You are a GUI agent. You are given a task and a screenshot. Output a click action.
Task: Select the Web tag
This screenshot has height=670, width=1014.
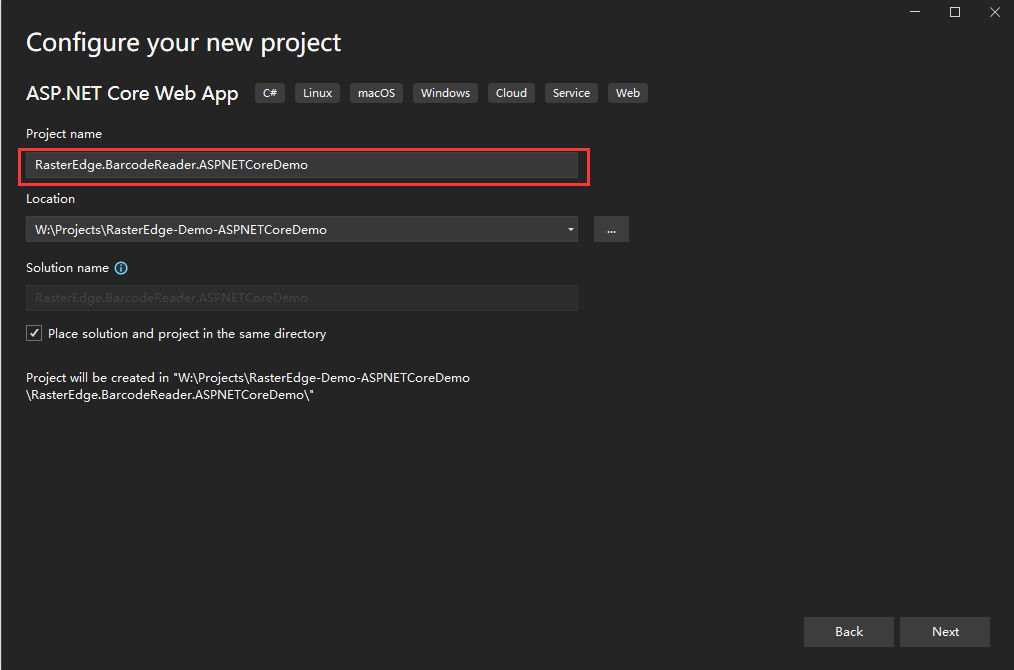[627, 92]
